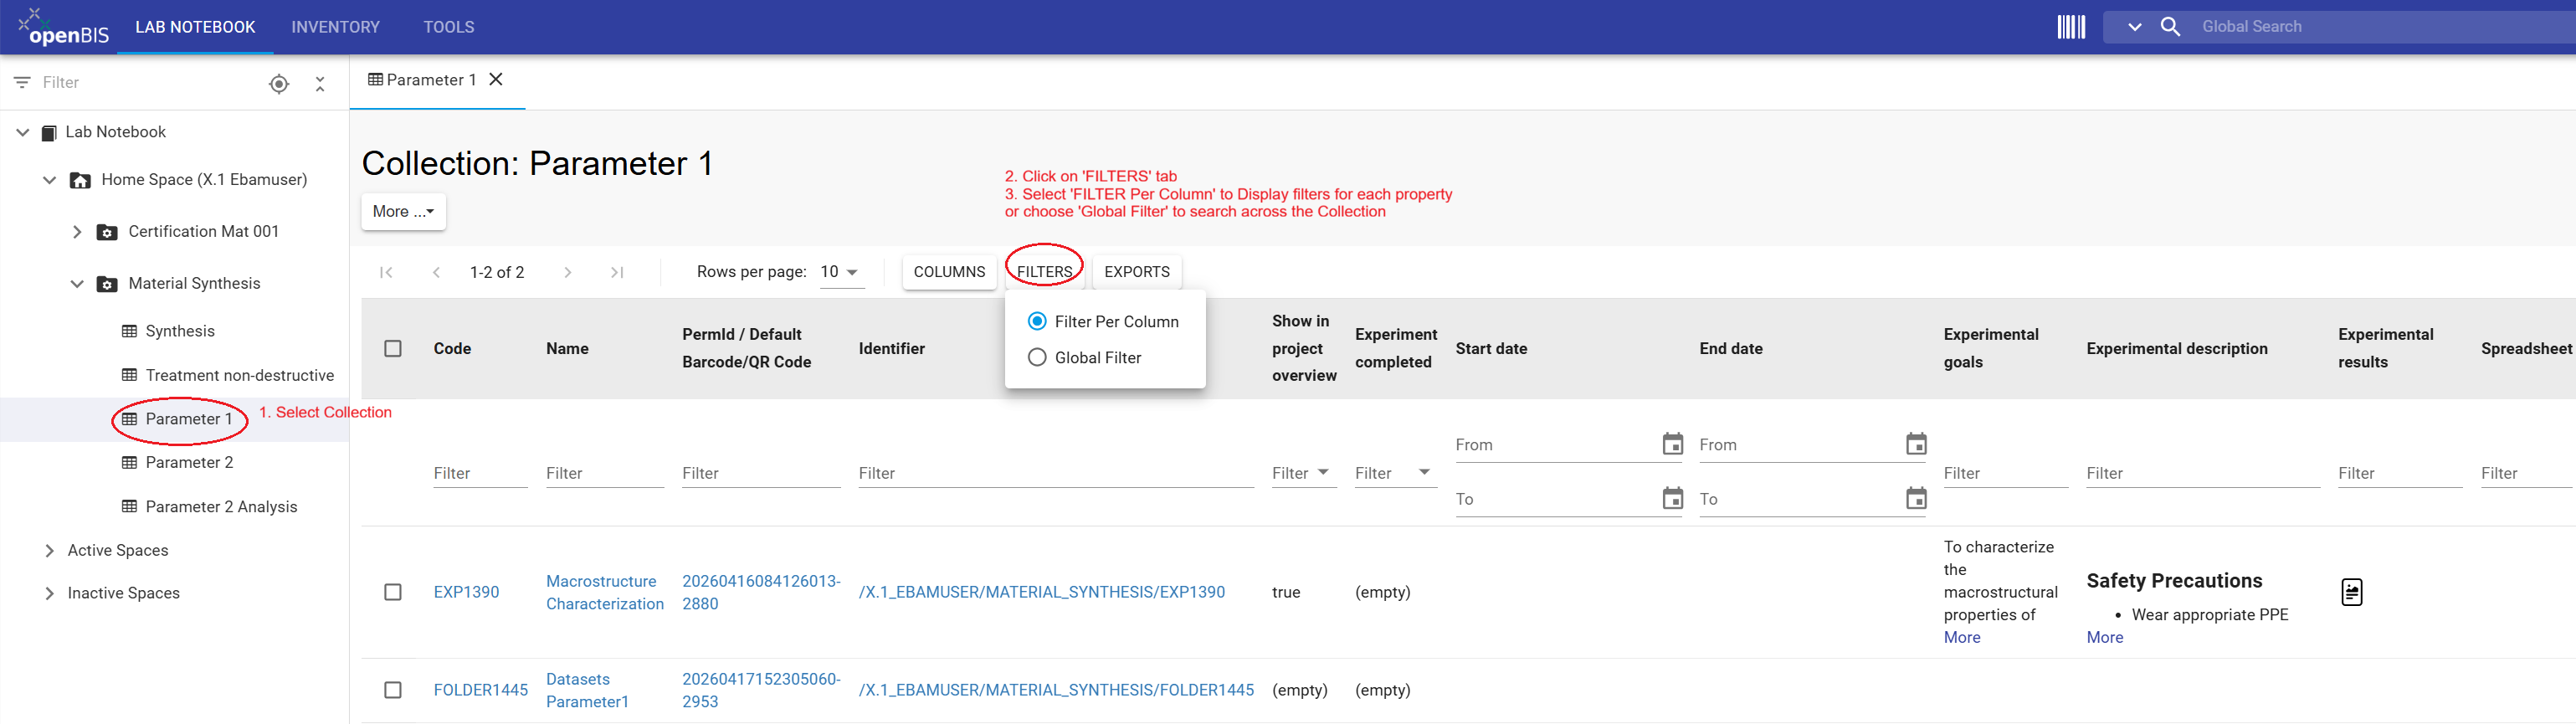The image size is (2576, 724).
Task: Open Show in project overview filter dropdown
Action: 1304,473
